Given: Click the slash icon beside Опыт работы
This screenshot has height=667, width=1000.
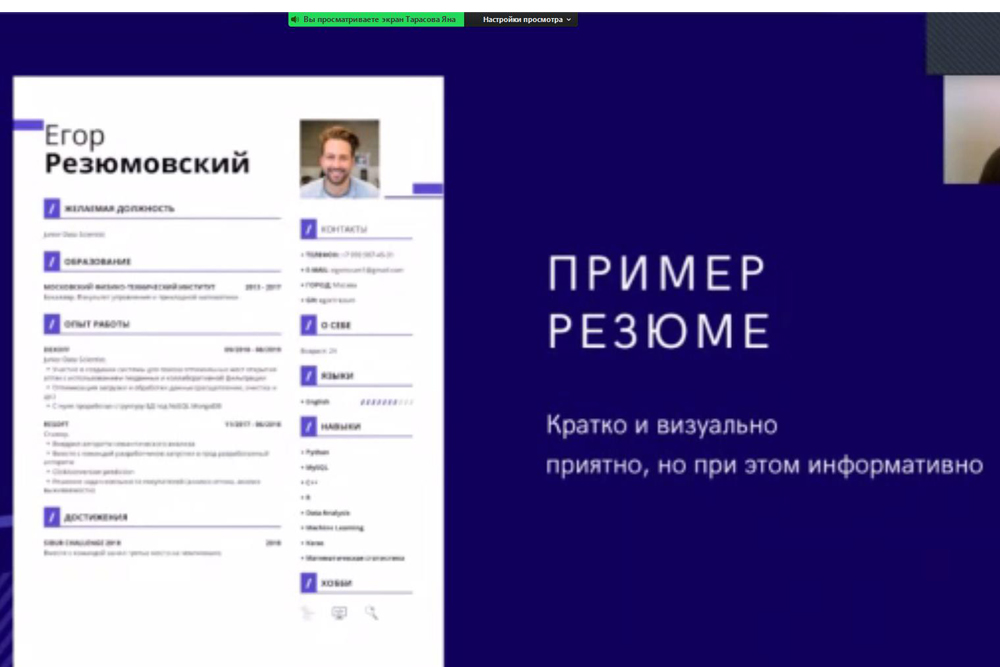Looking at the screenshot, I should (52, 324).
